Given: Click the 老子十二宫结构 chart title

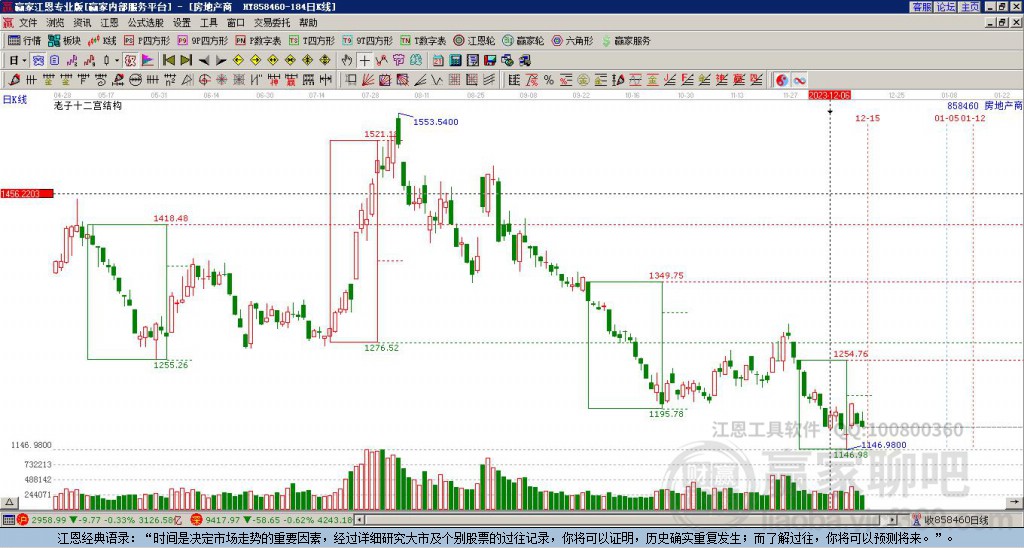Looking at the screenshot, I should click(x=88, y=105).
